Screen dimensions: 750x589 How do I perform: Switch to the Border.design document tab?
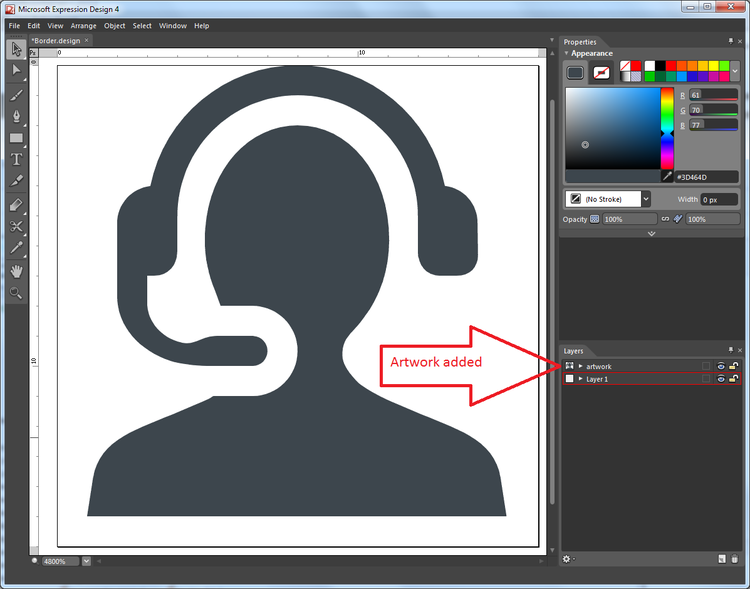[58, 41]
